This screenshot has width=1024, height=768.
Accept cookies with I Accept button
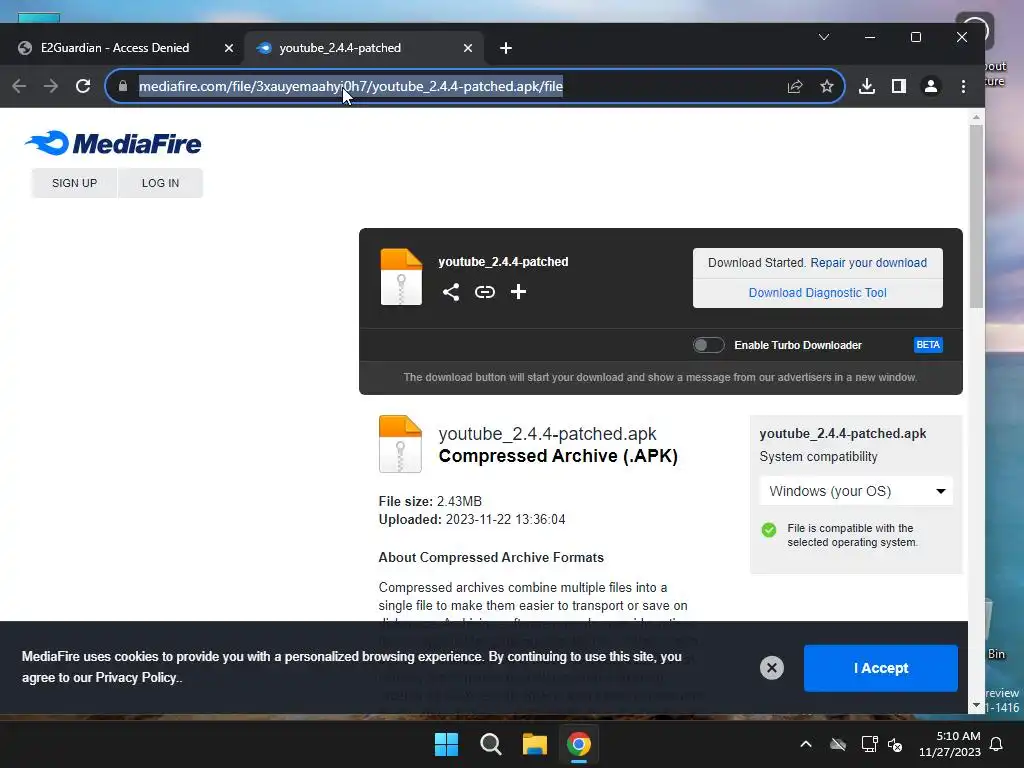(x=880, y=668)
